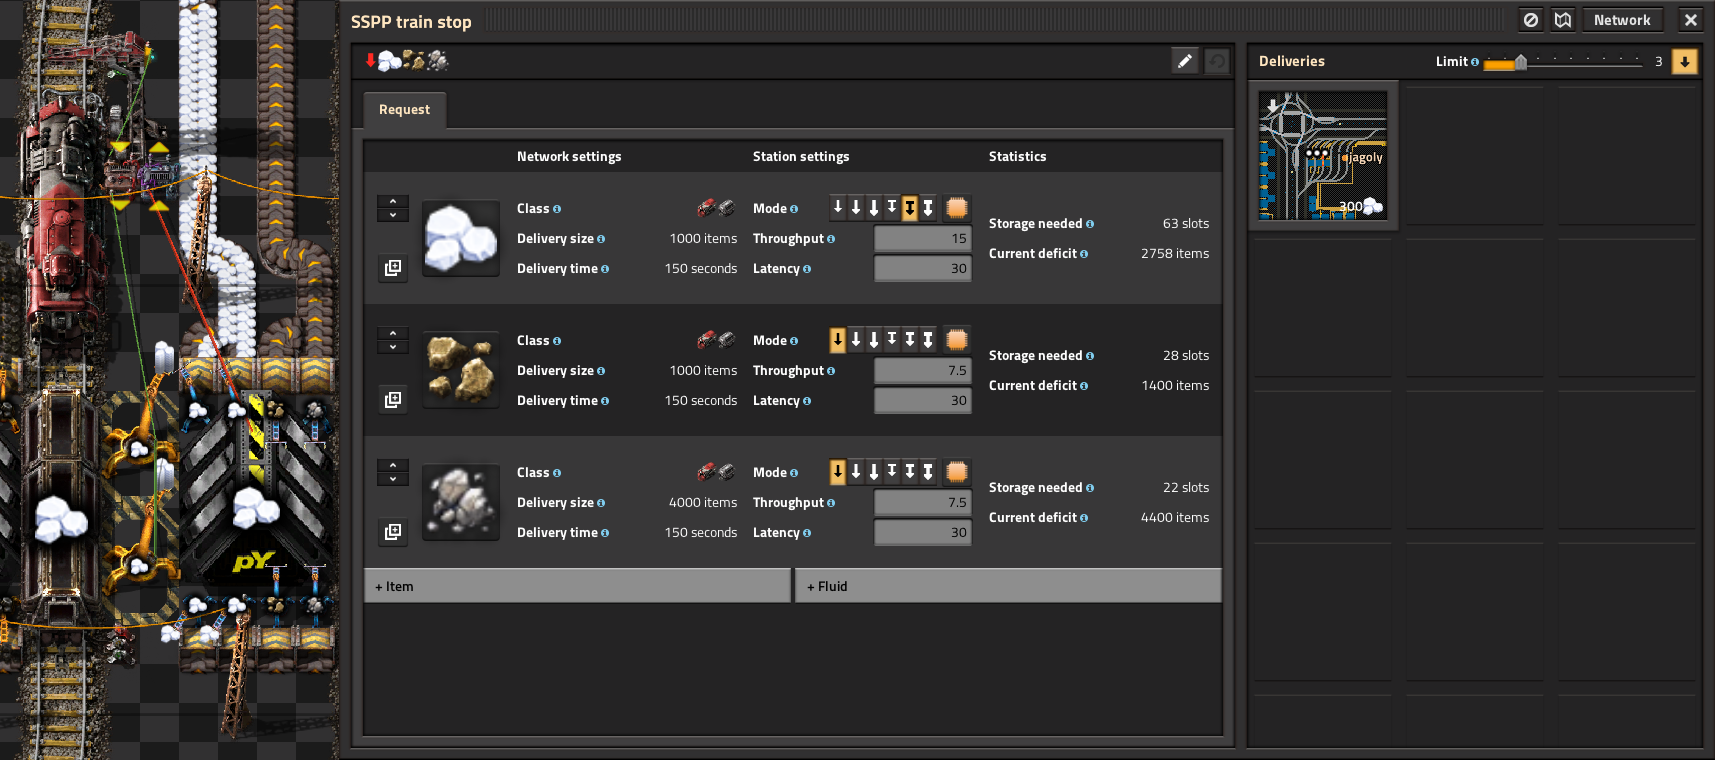Screen dimensions: 1715x760
Task: Click the pencil rename icon for the stop
Action: click(1185, 61)
